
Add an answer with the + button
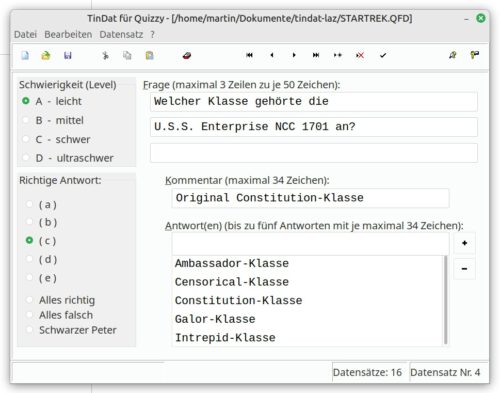pos(464,243)
